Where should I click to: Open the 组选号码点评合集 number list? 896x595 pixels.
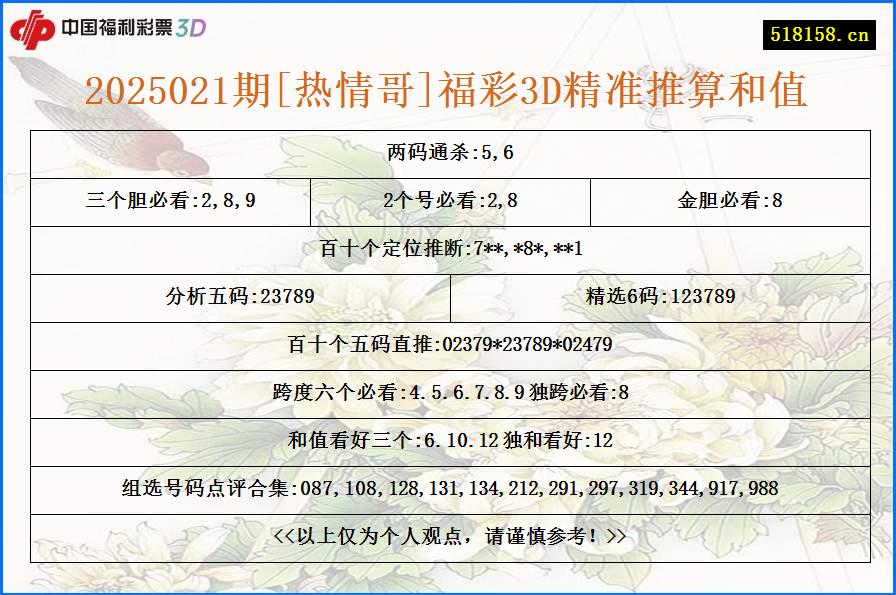(448, 486)
